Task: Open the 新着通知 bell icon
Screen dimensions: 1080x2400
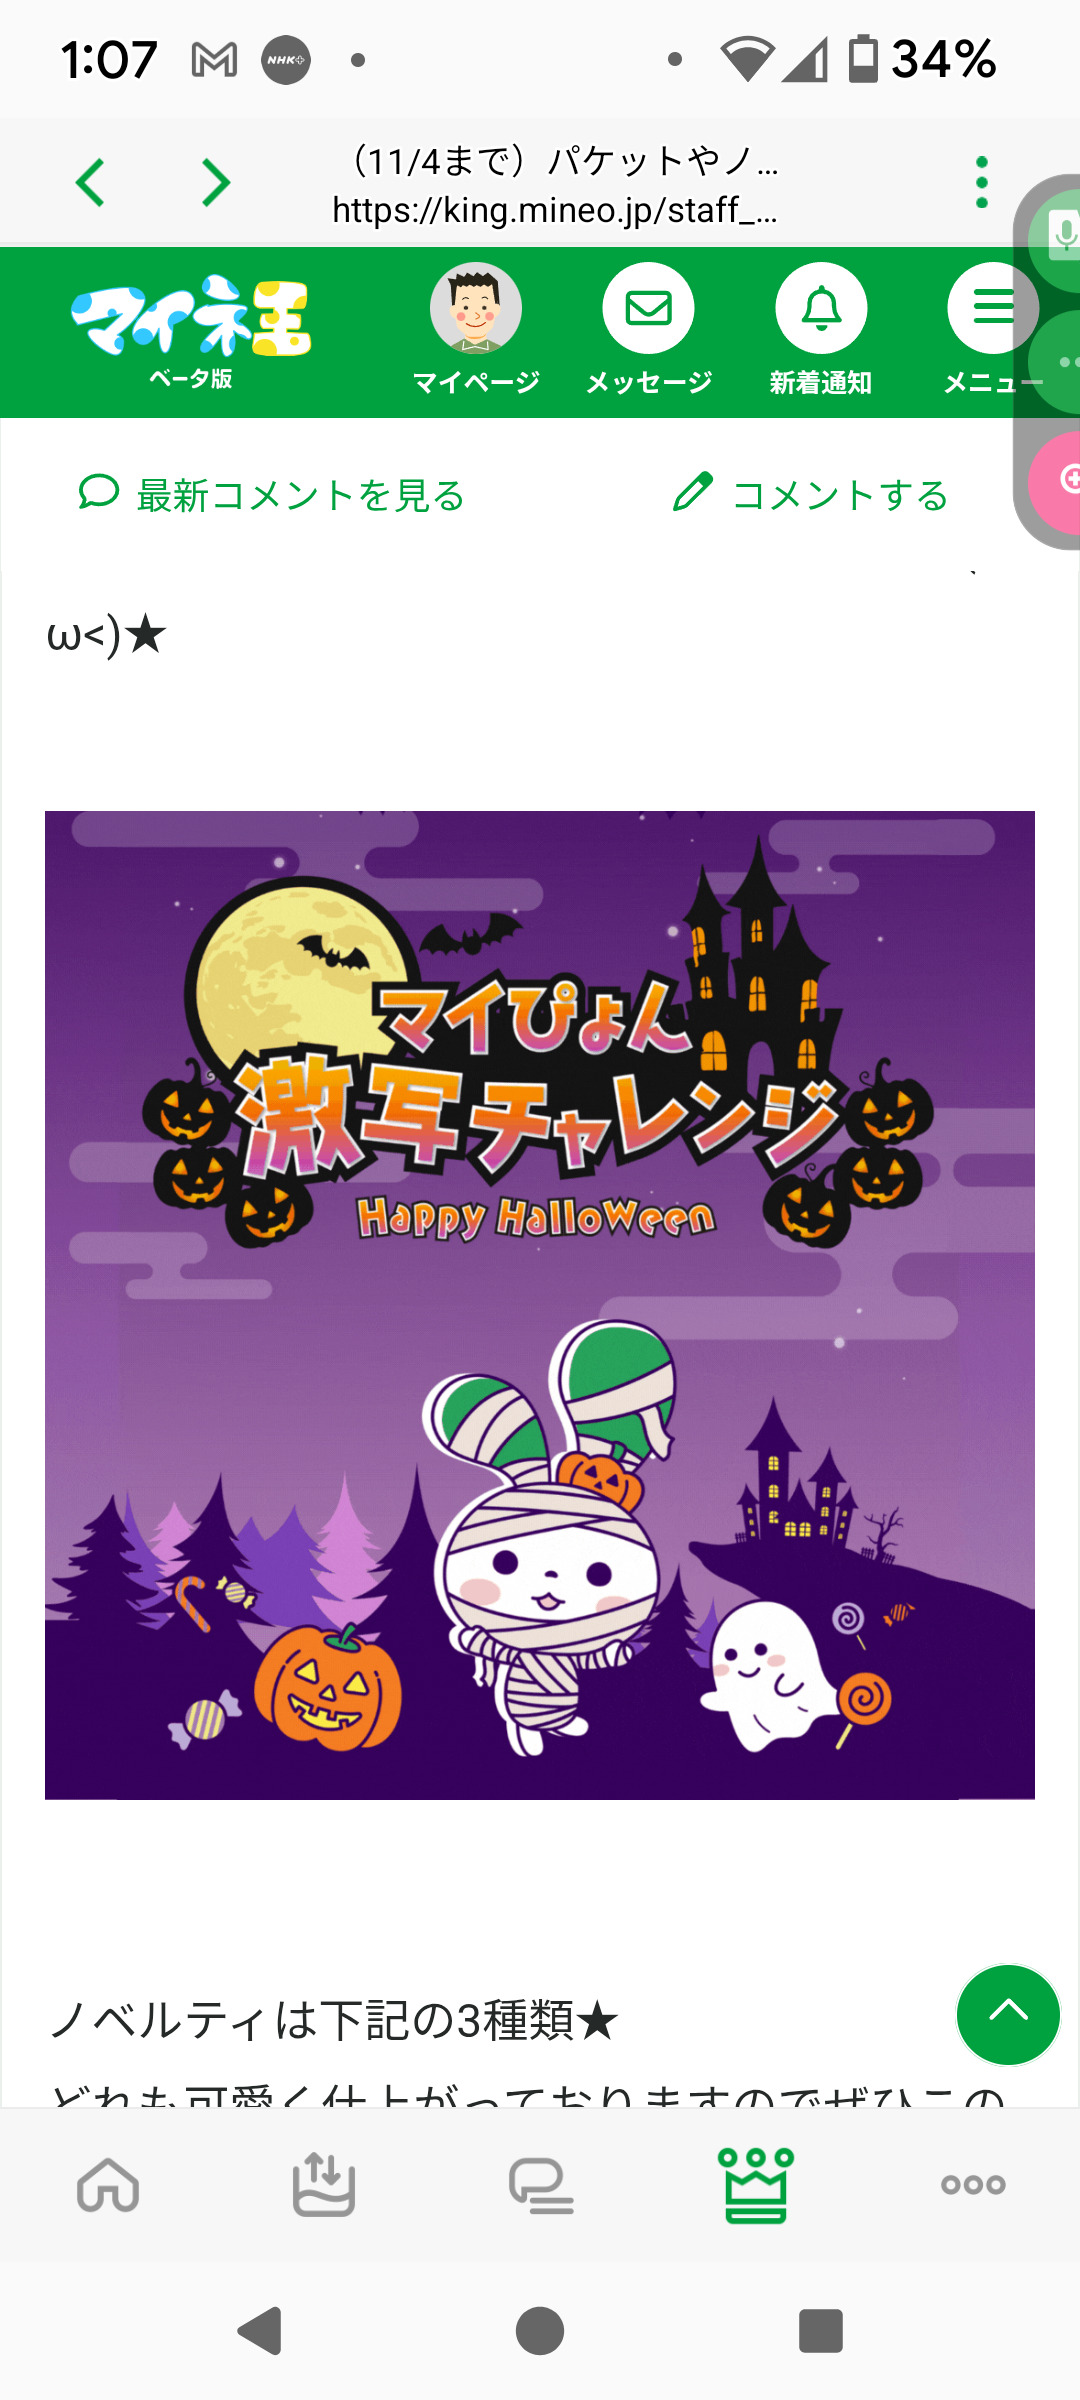Action: (x=821, y=309)
